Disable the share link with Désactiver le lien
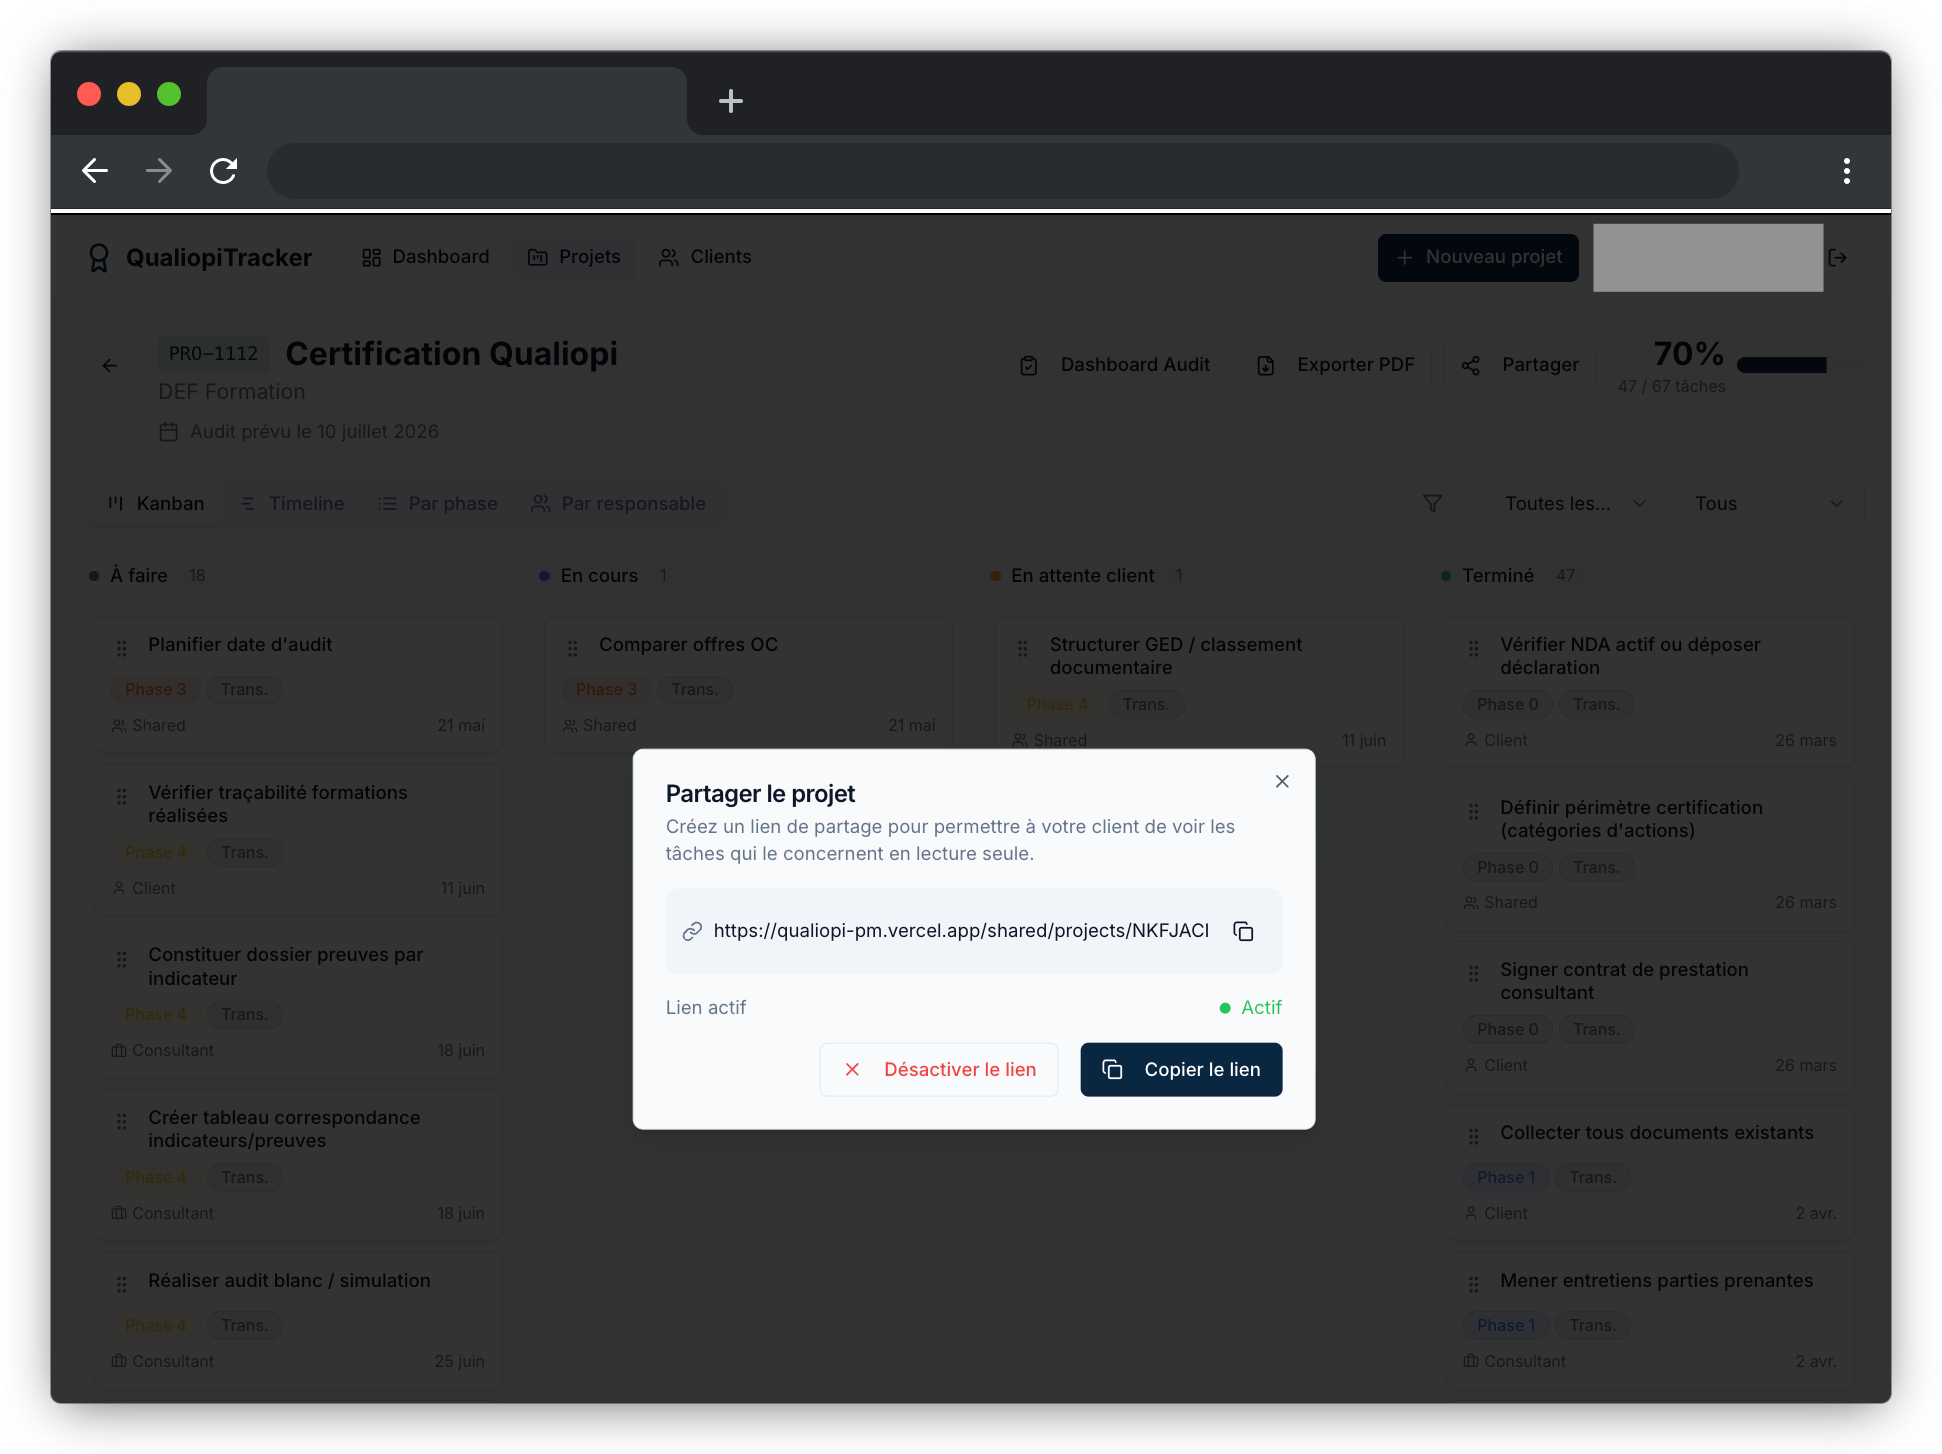Image resolution: width=1942 pixels, height=1454 pixels. [x=938, y=1069]
